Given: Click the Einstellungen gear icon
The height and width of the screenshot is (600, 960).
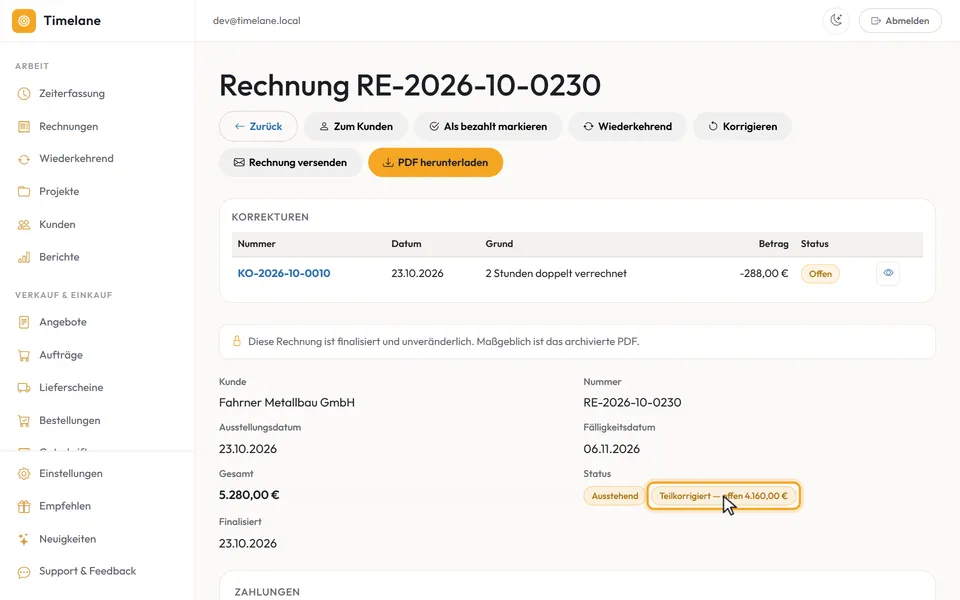Looking at the screenshot, I should (x=24, y=474).
